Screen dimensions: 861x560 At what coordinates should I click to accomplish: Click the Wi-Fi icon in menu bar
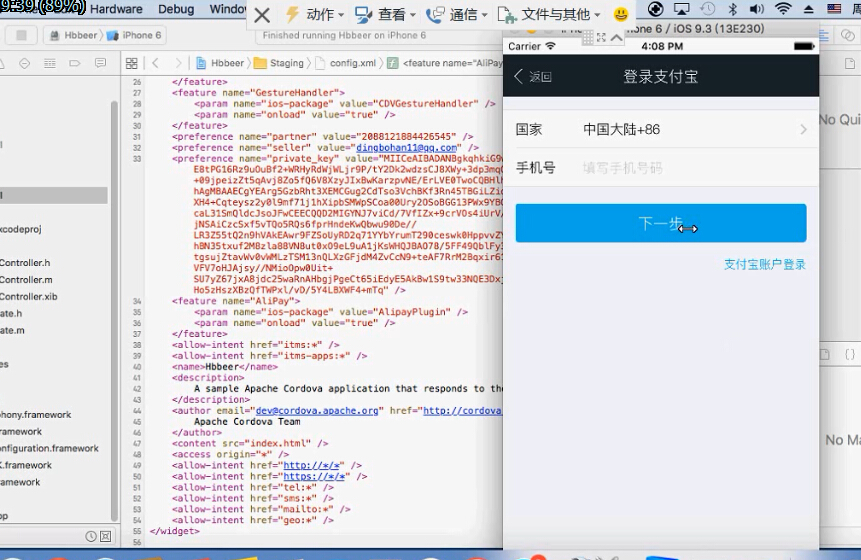(782, 9)
